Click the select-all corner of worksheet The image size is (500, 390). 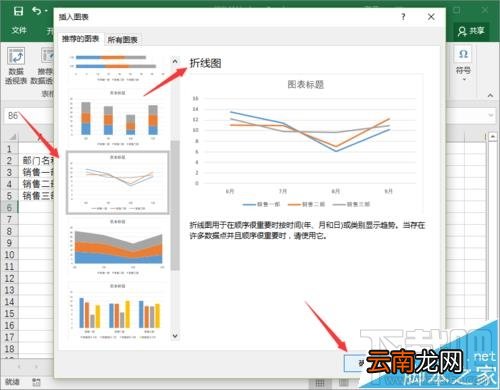coord(12,137)
